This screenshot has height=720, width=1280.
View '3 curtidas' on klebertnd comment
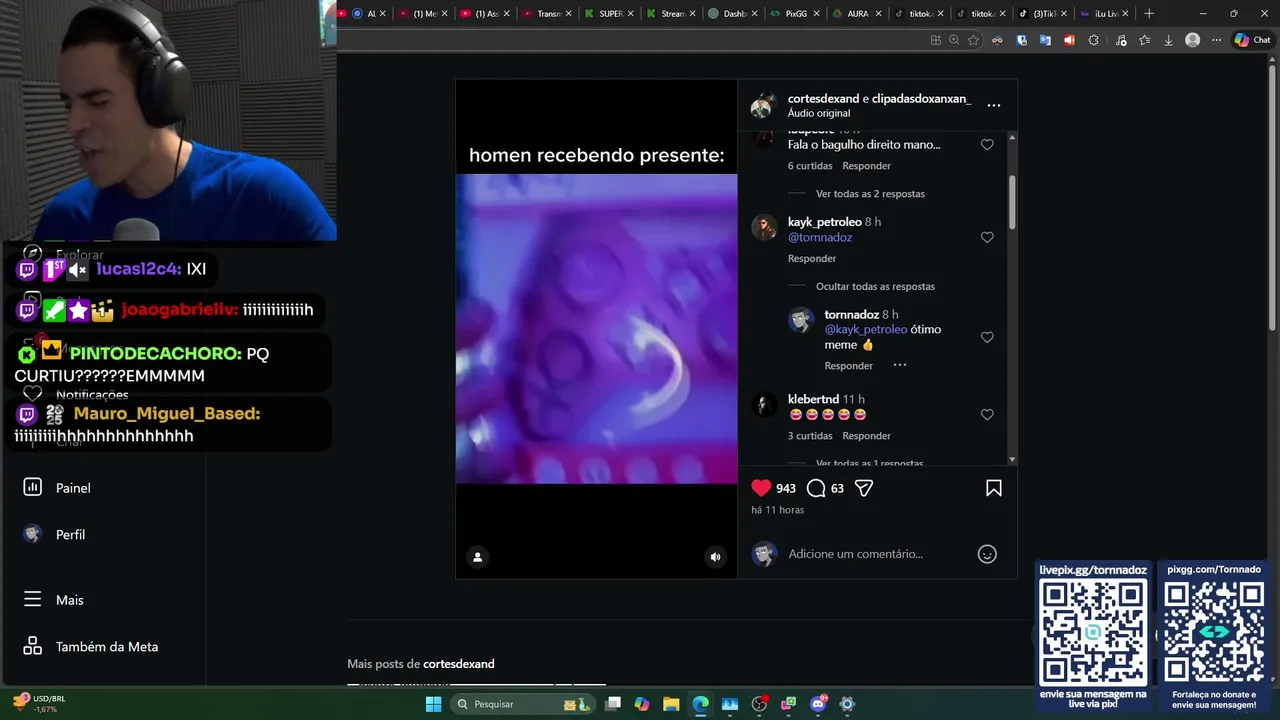click(810, 436)
